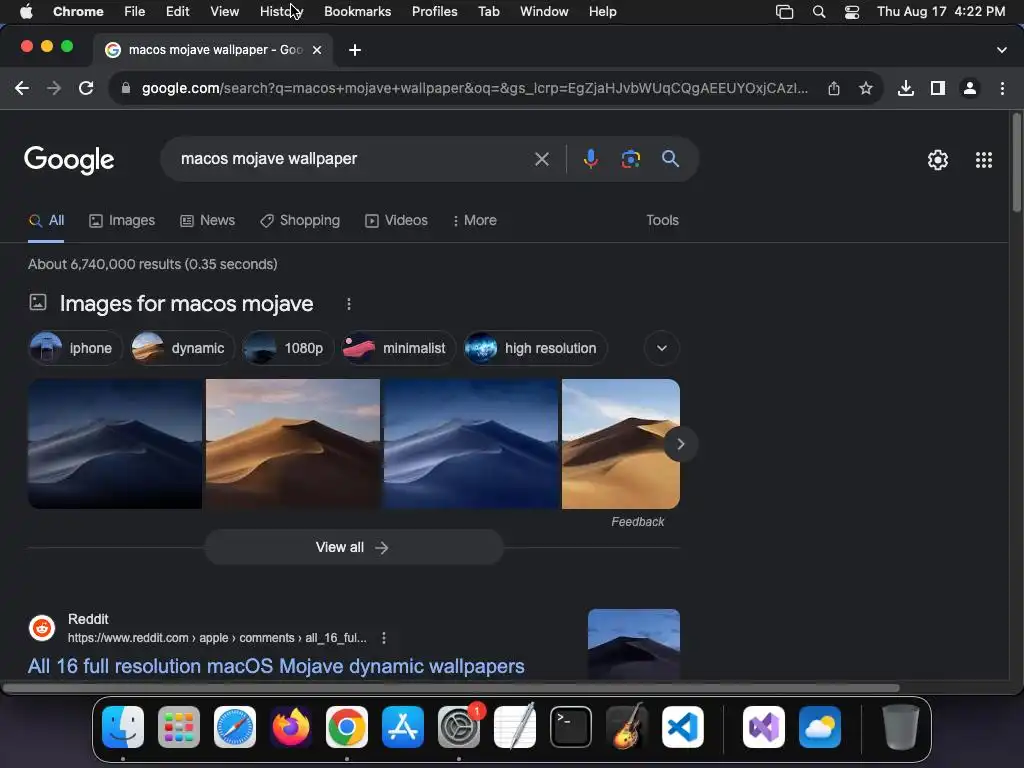This screenshot has width=1024, height=768.
Task: Click the vertical page scrollbar
Action: coord(1017,163)
